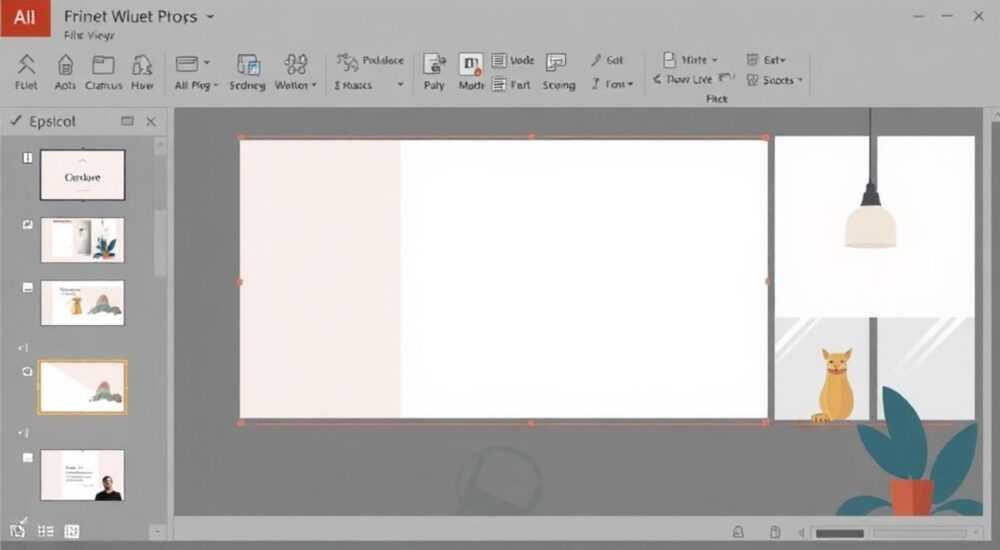Select the Cardore title slide thumbnail
This screenshot has width=1000, height=550.
click(x=83, y=175)
